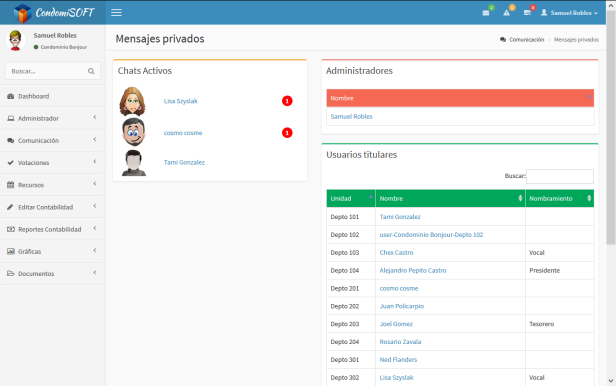Select Recursos in sidebar menu
The width and height of the screenshot is (616, 386).
pyautogui.click(x=53, y=185)
